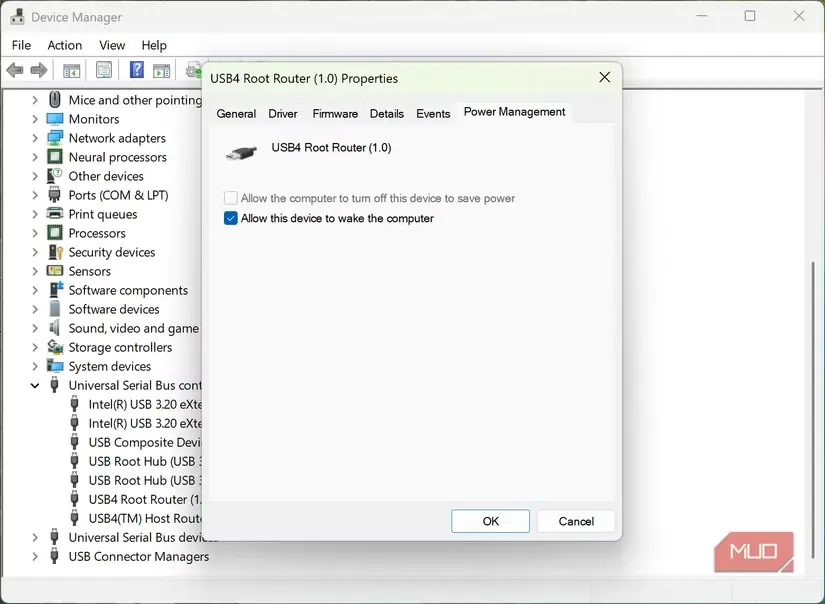825x604 pixels.
Task: Click the Sensors category icon
Action: [55, 271]
